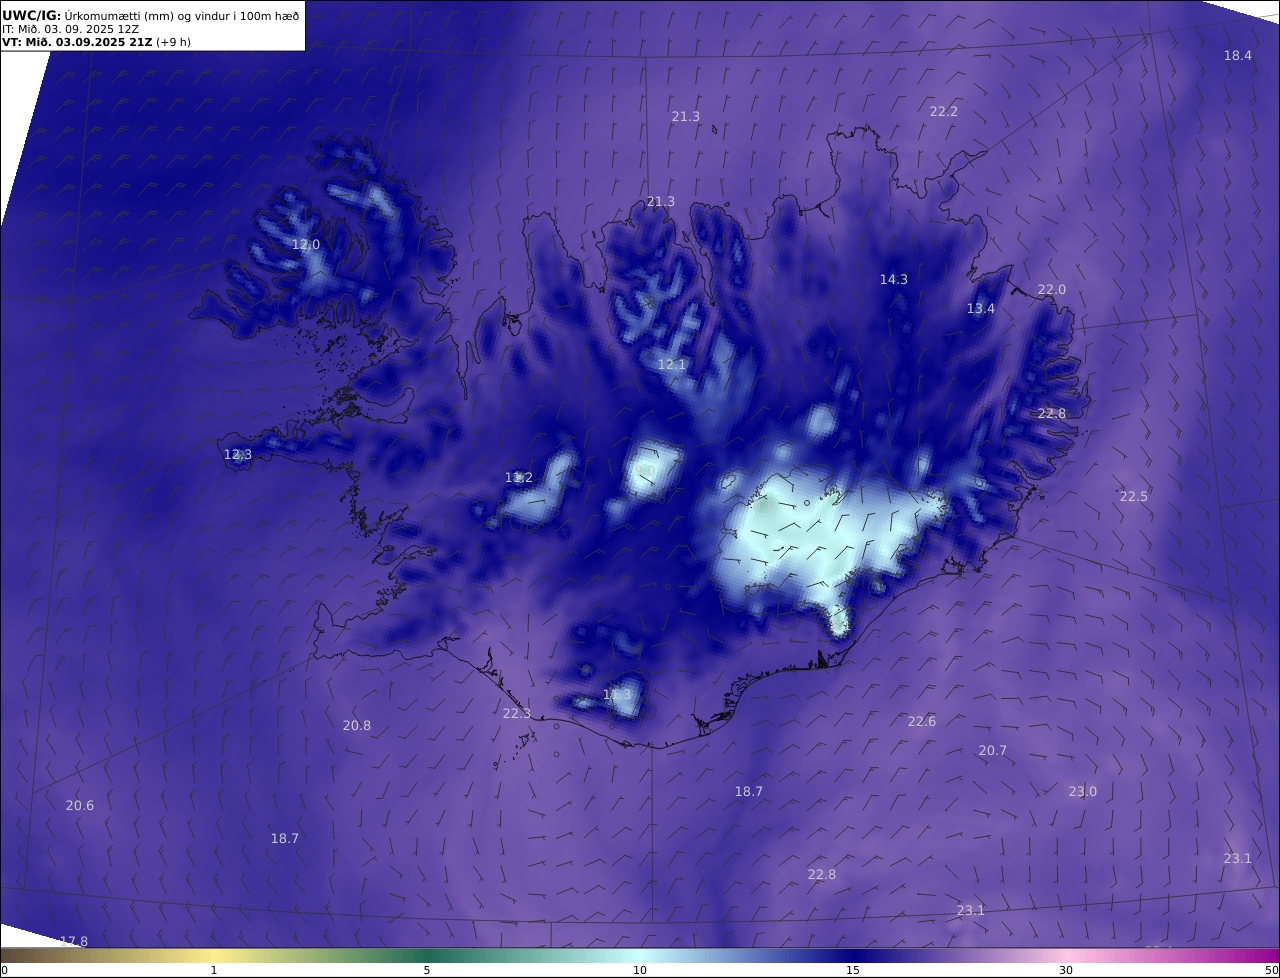1280x978 pixels.
Task: Click the 17.8 value label
Action: pyautogui.click(x=74, y=942)
